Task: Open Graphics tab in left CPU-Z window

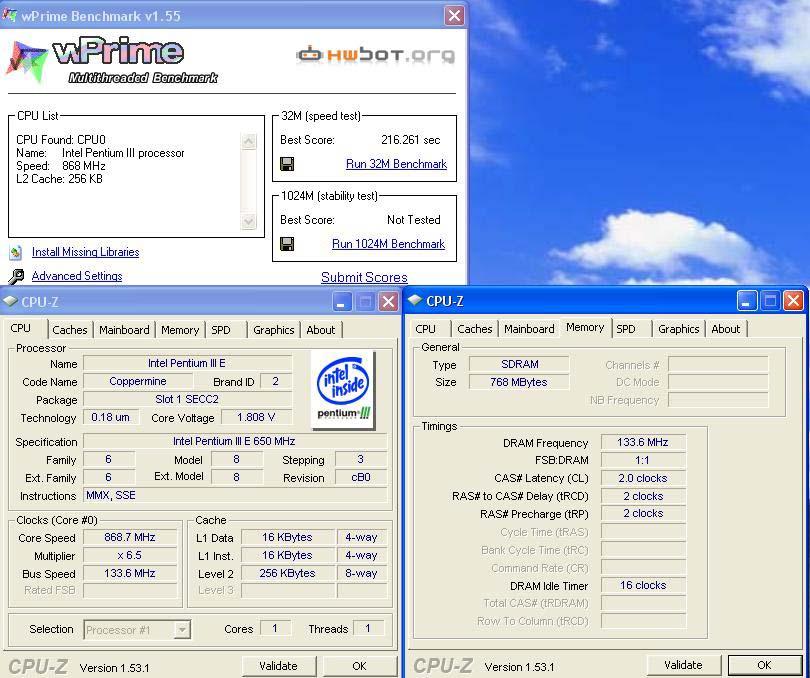Action: click(273, 330)
